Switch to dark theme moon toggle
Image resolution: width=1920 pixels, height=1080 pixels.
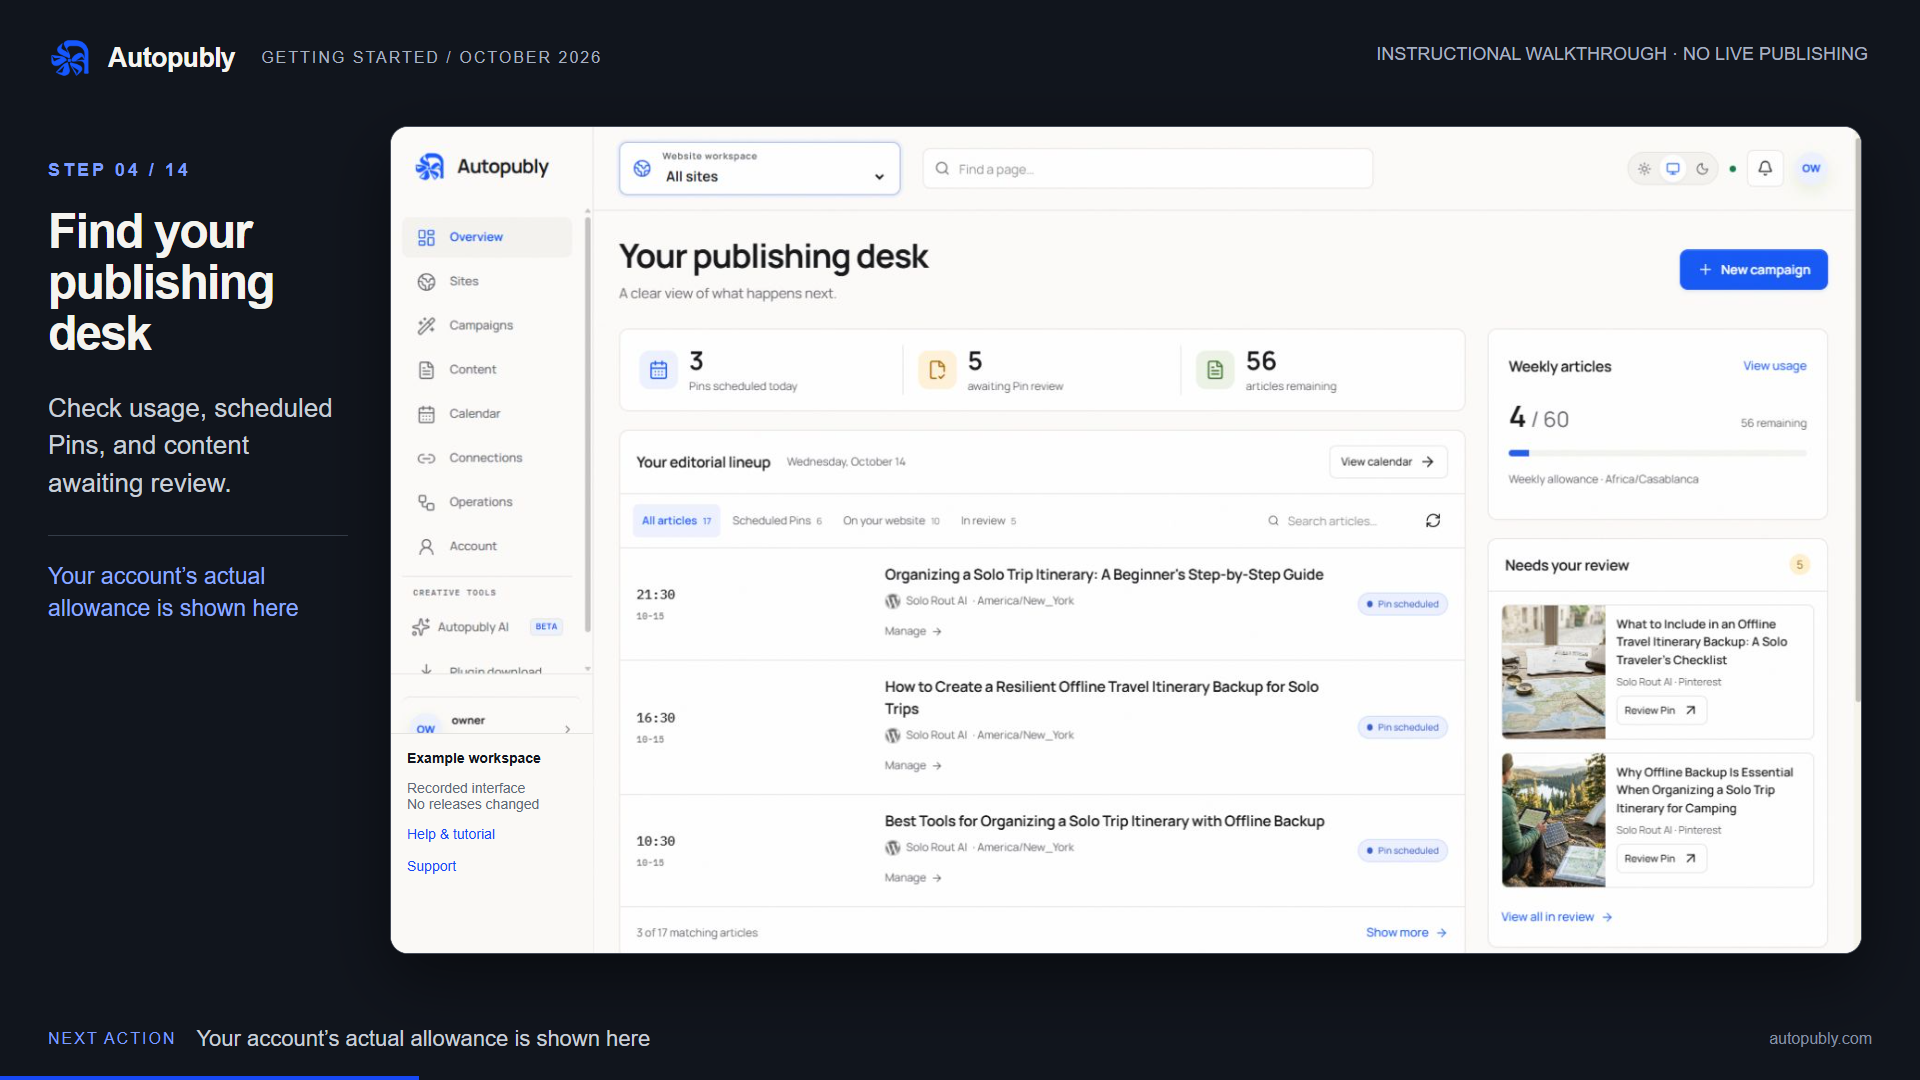click(x=1702, y=169)
